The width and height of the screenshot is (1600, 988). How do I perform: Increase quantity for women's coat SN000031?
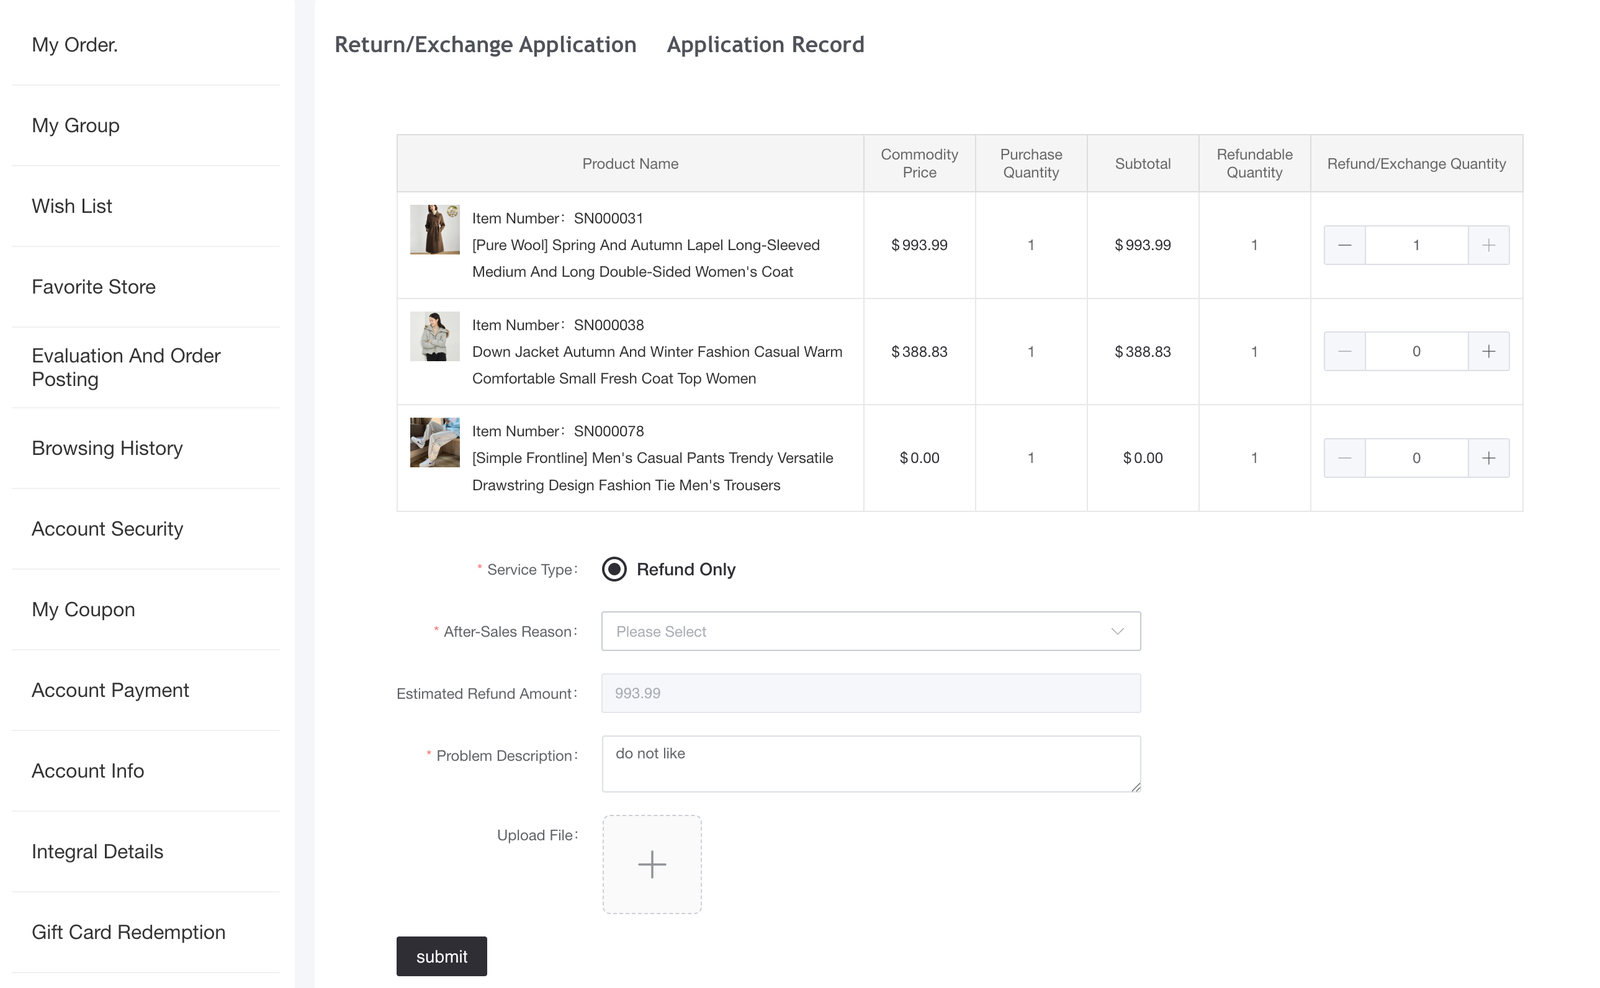[1488, 245]
